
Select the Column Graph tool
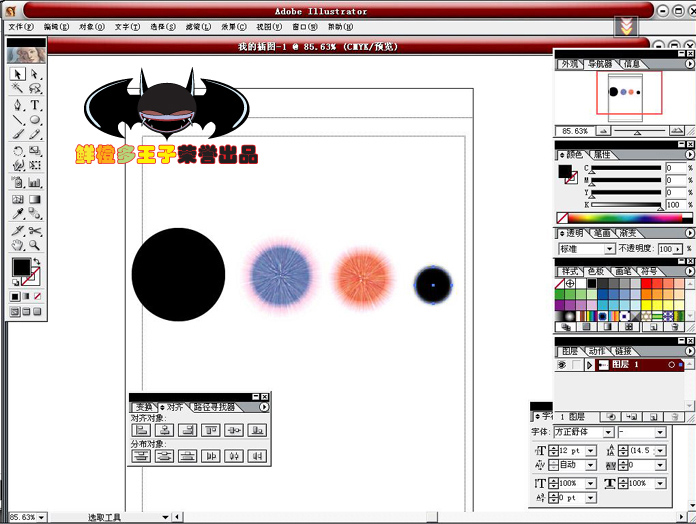(35, 182)
